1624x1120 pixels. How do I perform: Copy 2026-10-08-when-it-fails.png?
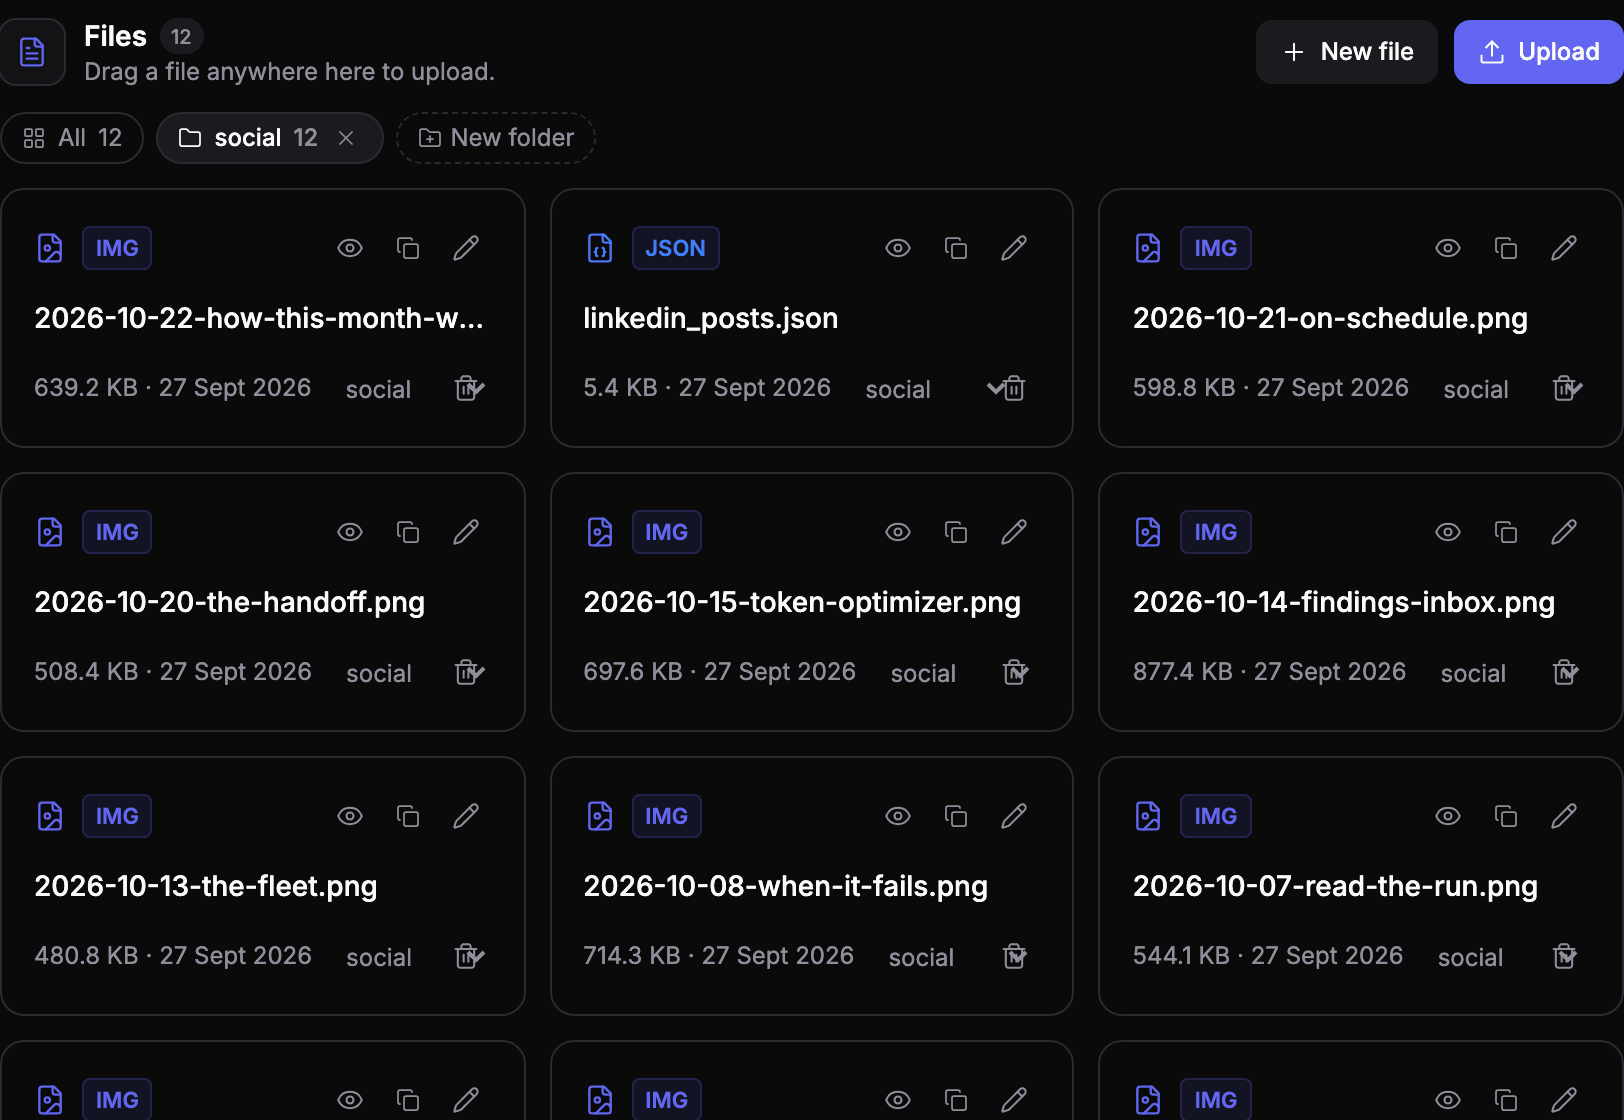pos(956,816)
